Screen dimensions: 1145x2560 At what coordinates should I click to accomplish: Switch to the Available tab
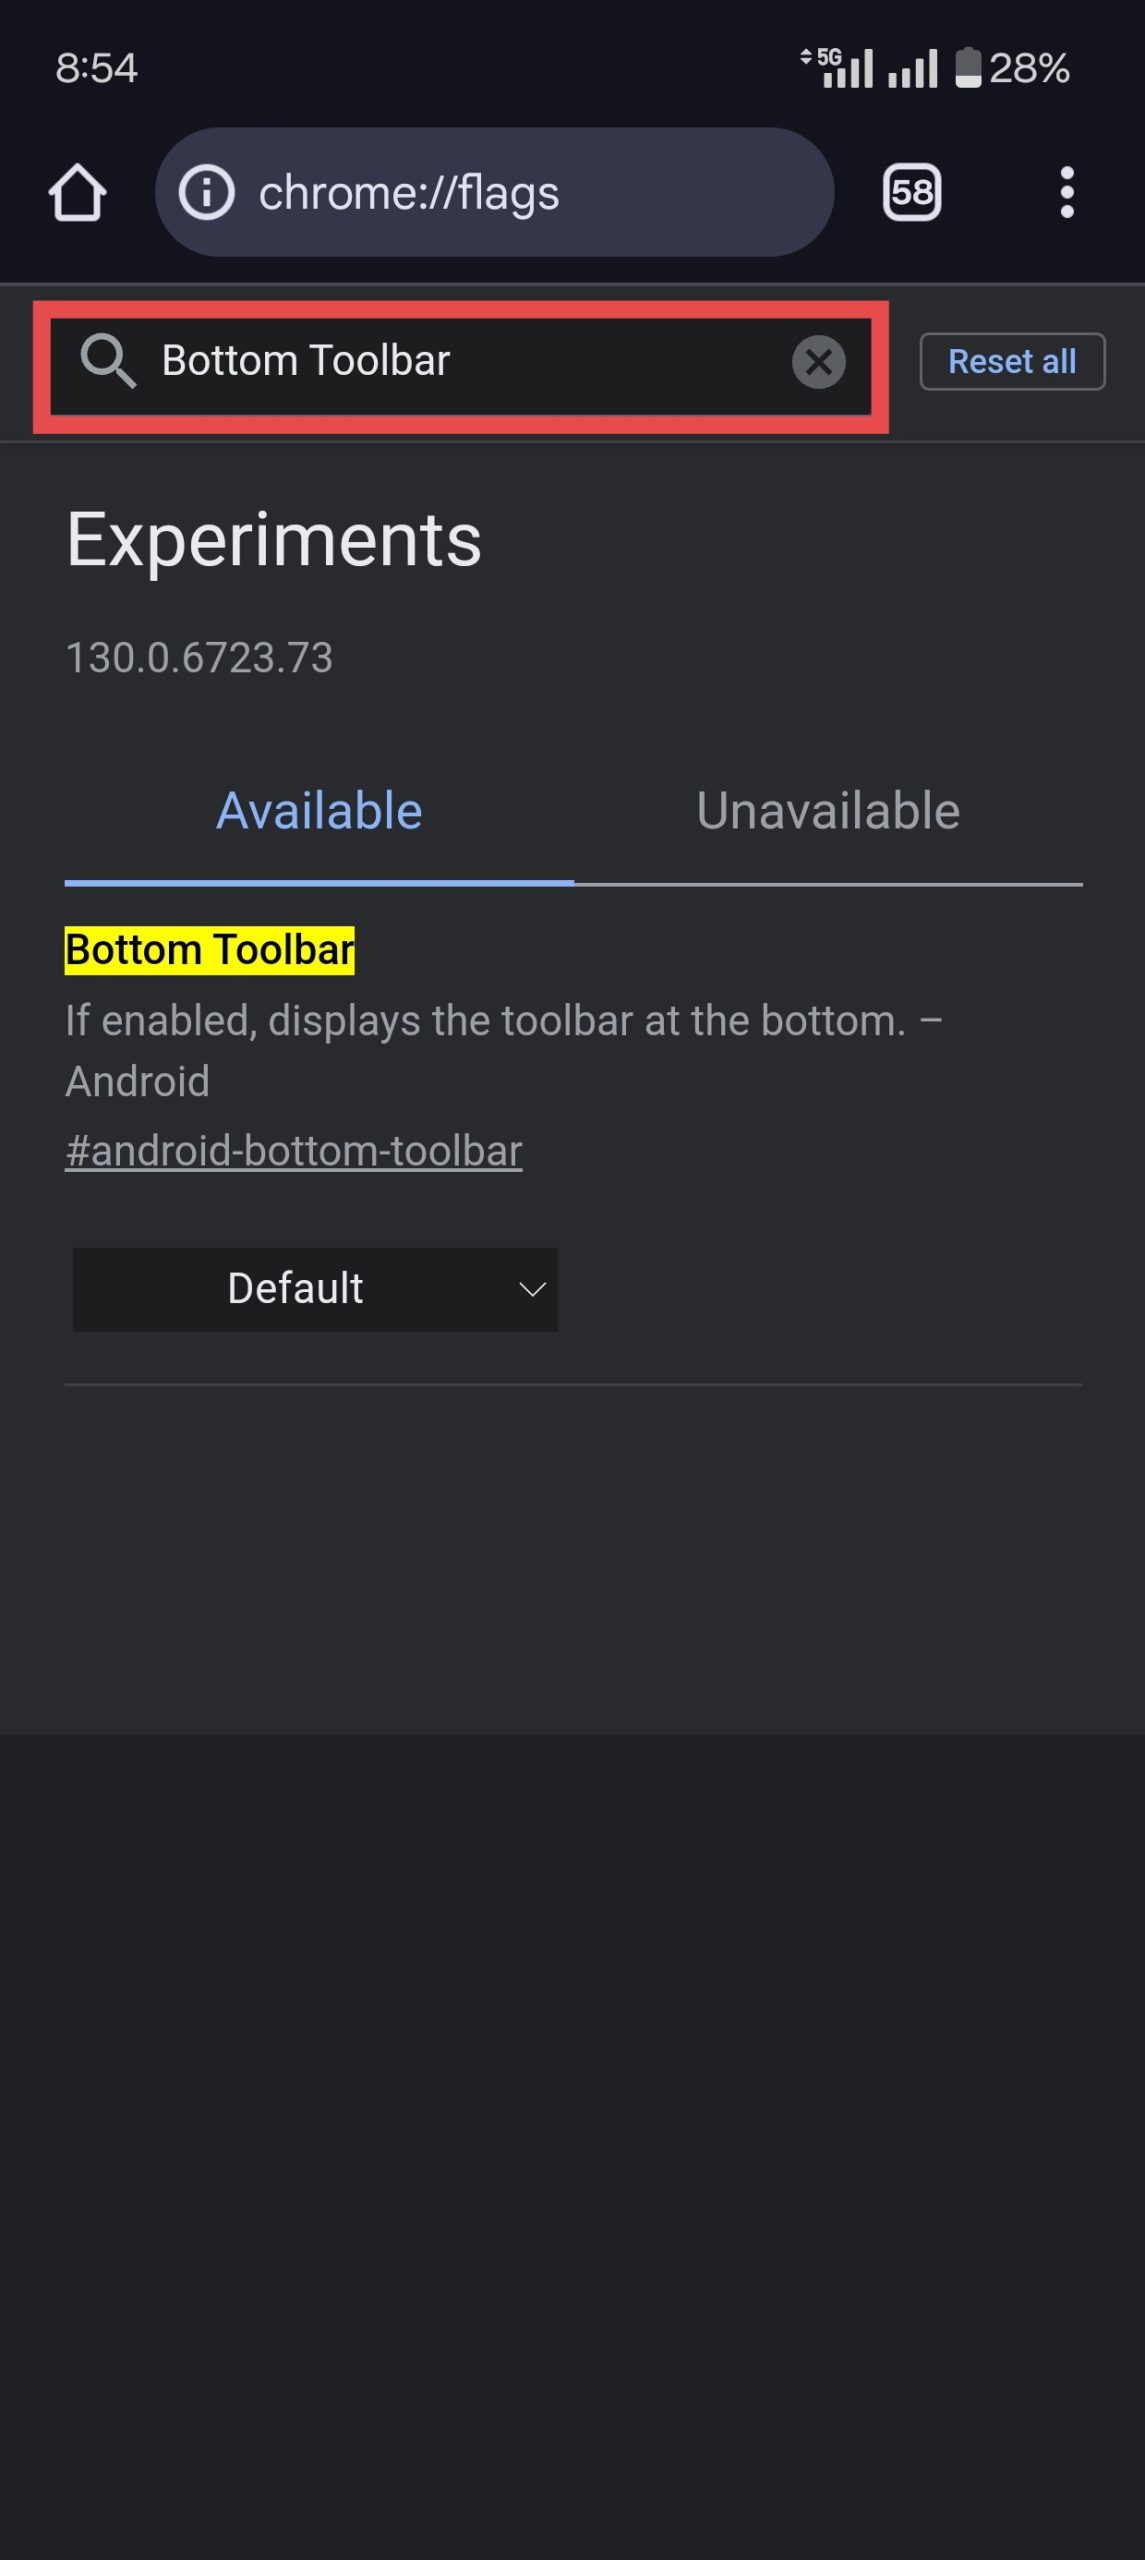click(x=319, y=810)
